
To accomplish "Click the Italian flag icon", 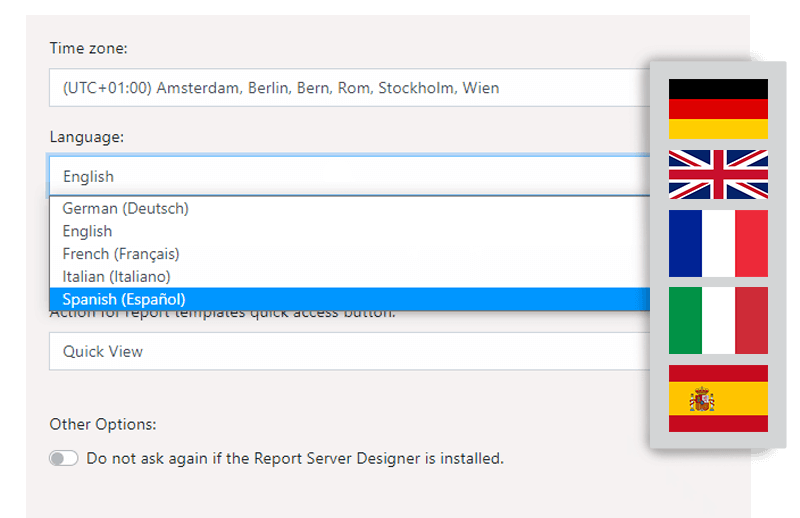I will click(x=718, y=320).
